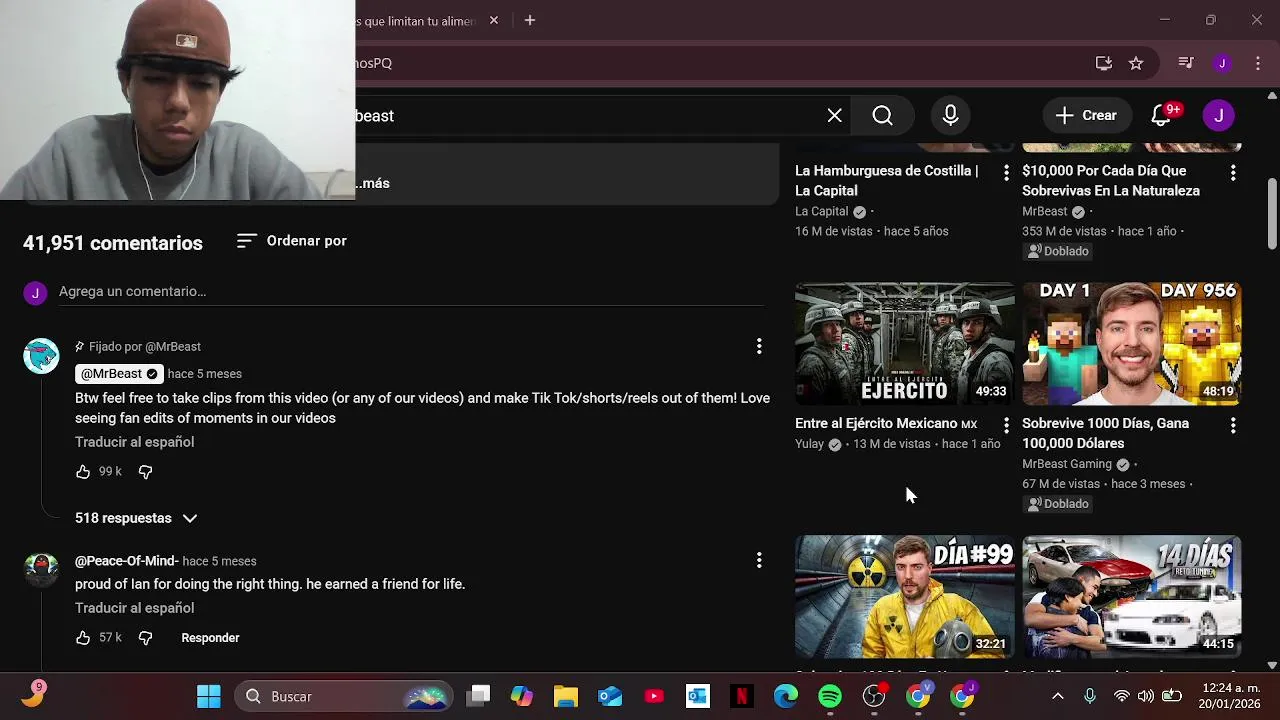Open Netflix from the taskbar
This screenshot has height=720, width=1280.
742,696
